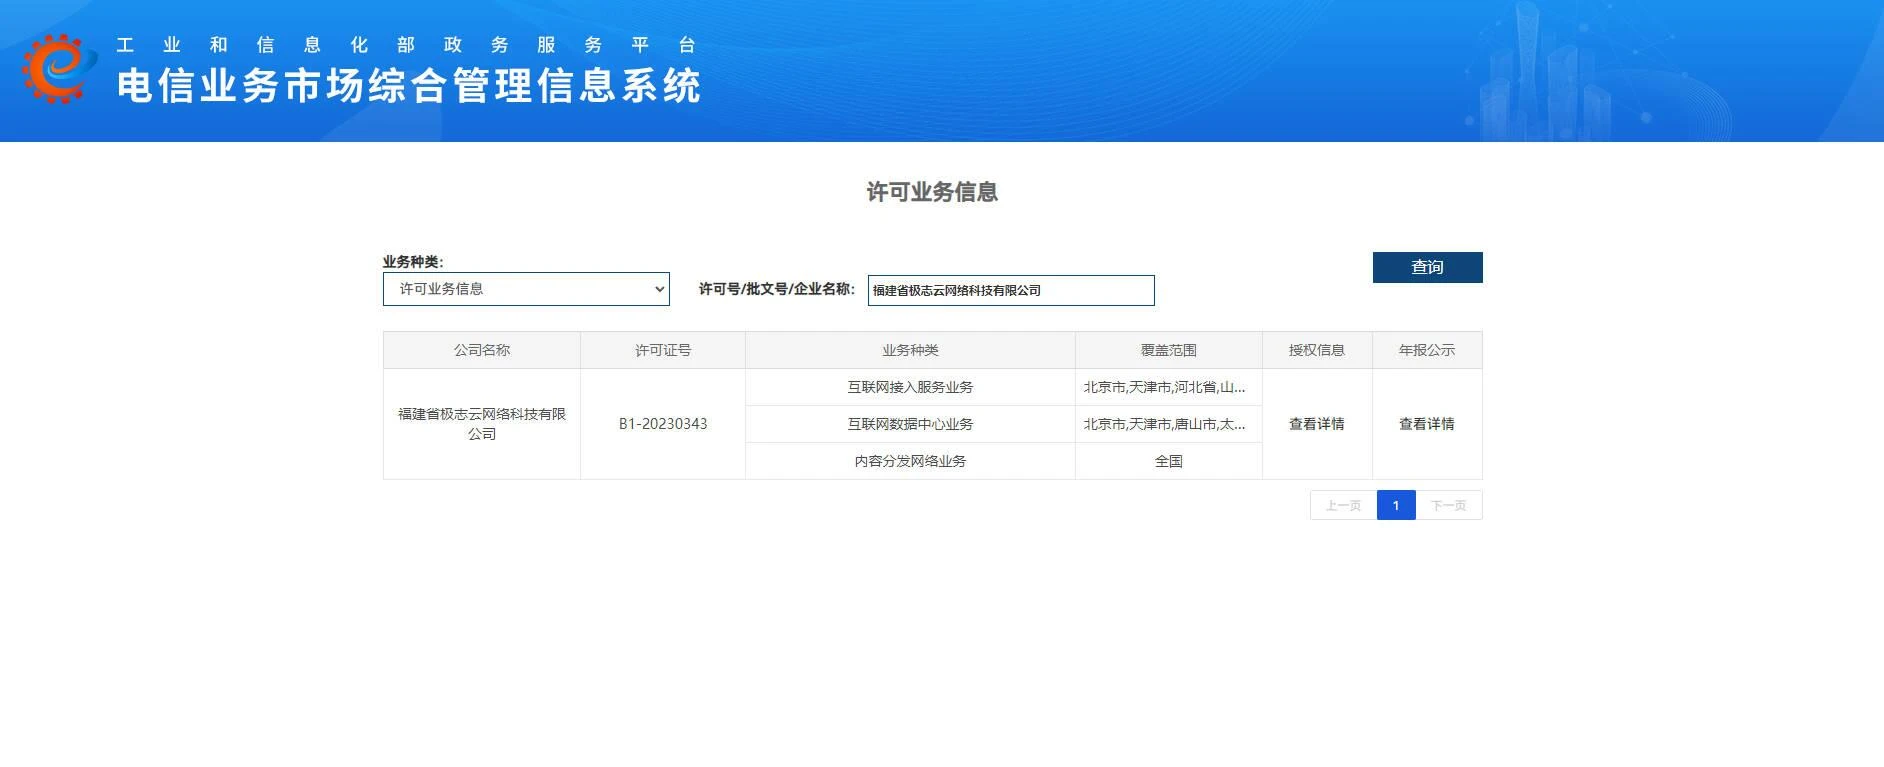1884x767 pixels.
Task: Click the 互联网数据中心业务 row
Action: (x=910, y=424)
